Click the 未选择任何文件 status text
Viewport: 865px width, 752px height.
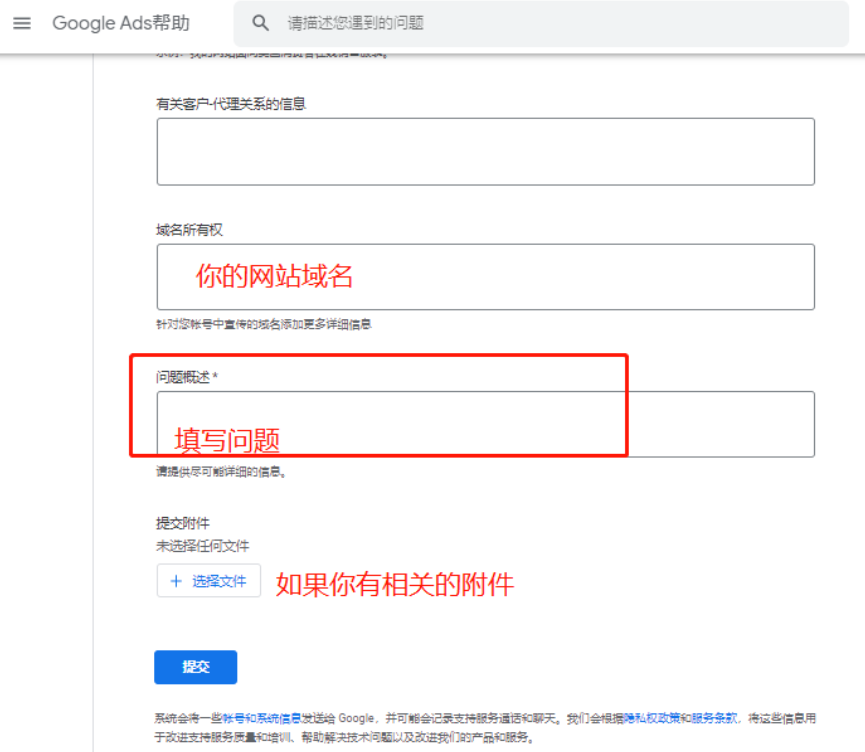click(x=202, y=546)
